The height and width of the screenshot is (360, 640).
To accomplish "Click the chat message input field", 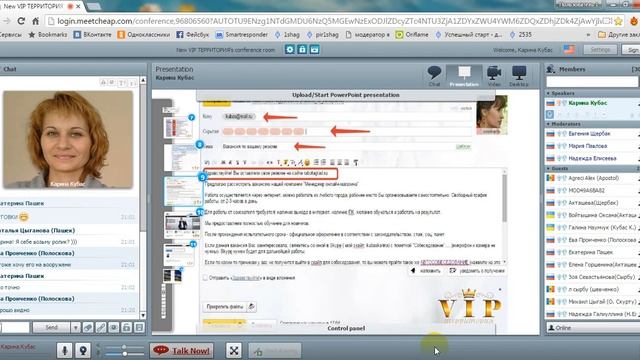I will (15, 327).
